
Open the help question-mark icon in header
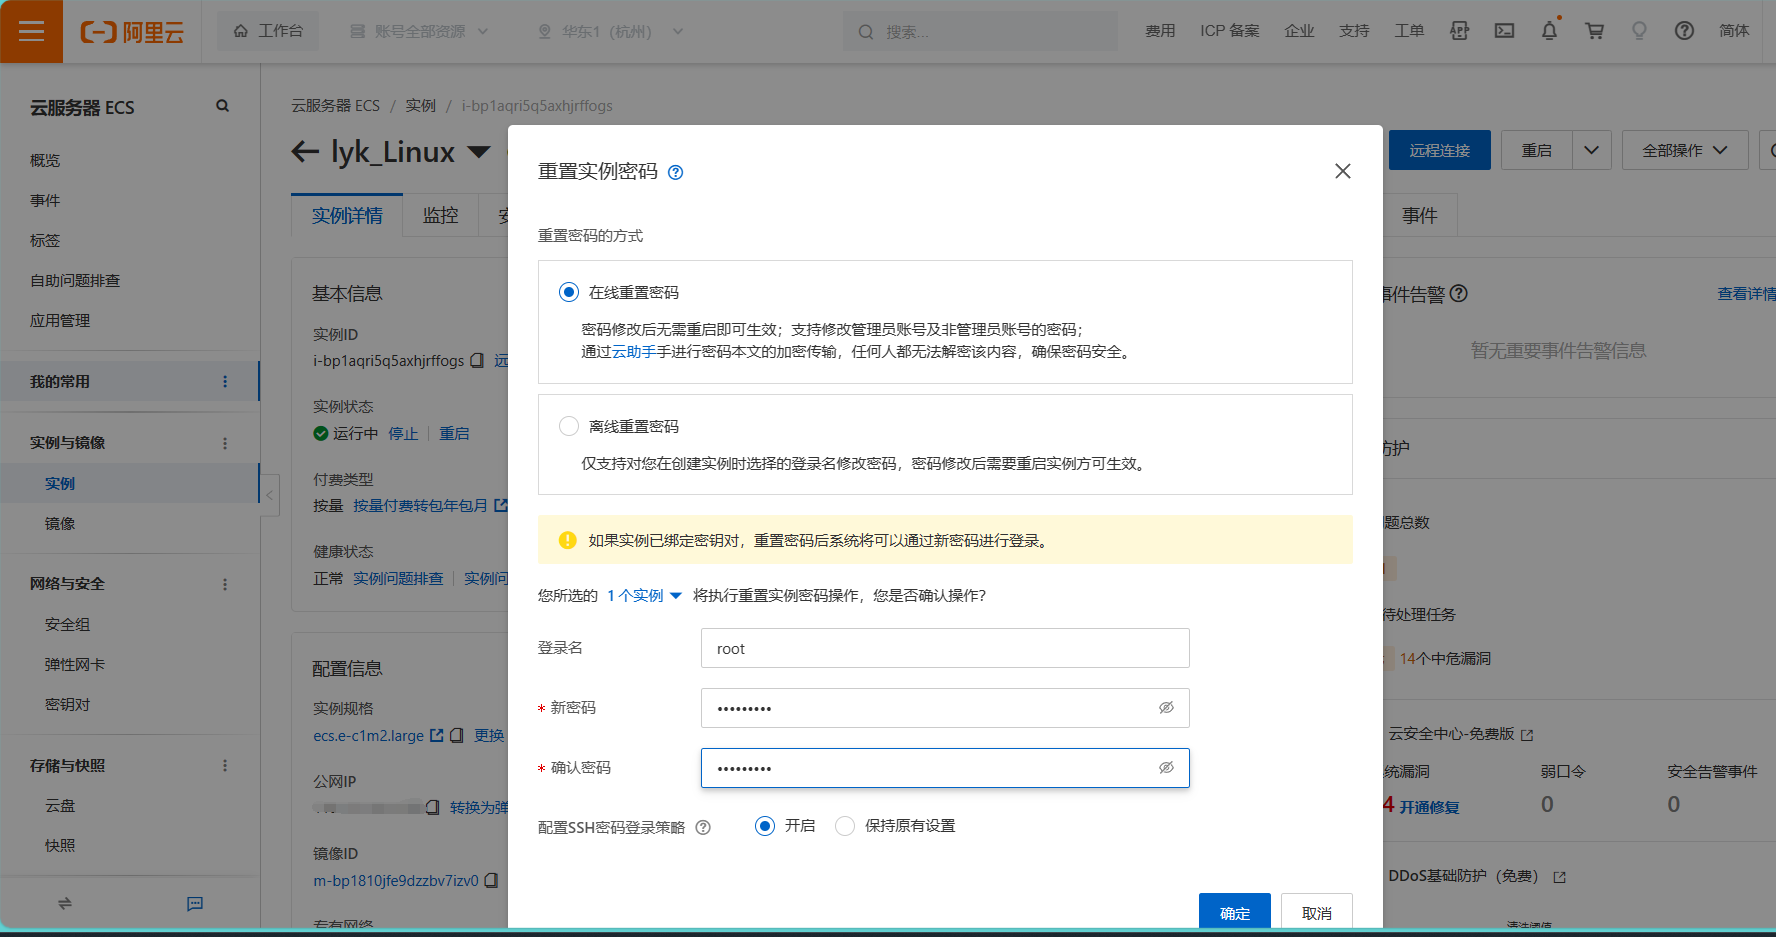[x=1684, y=31]
